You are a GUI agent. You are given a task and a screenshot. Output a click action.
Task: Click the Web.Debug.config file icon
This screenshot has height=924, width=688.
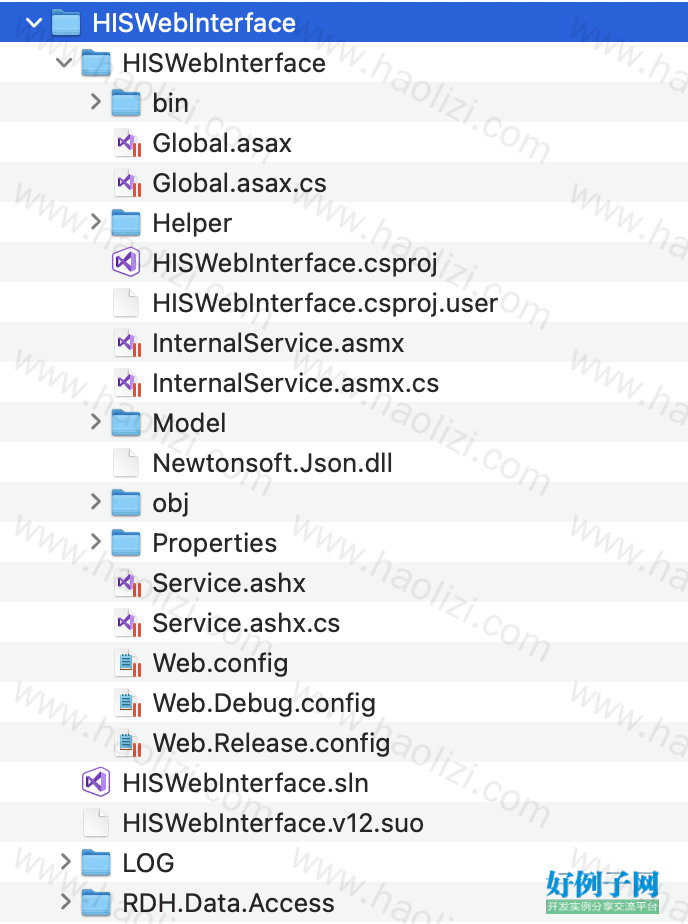(127, 703)
